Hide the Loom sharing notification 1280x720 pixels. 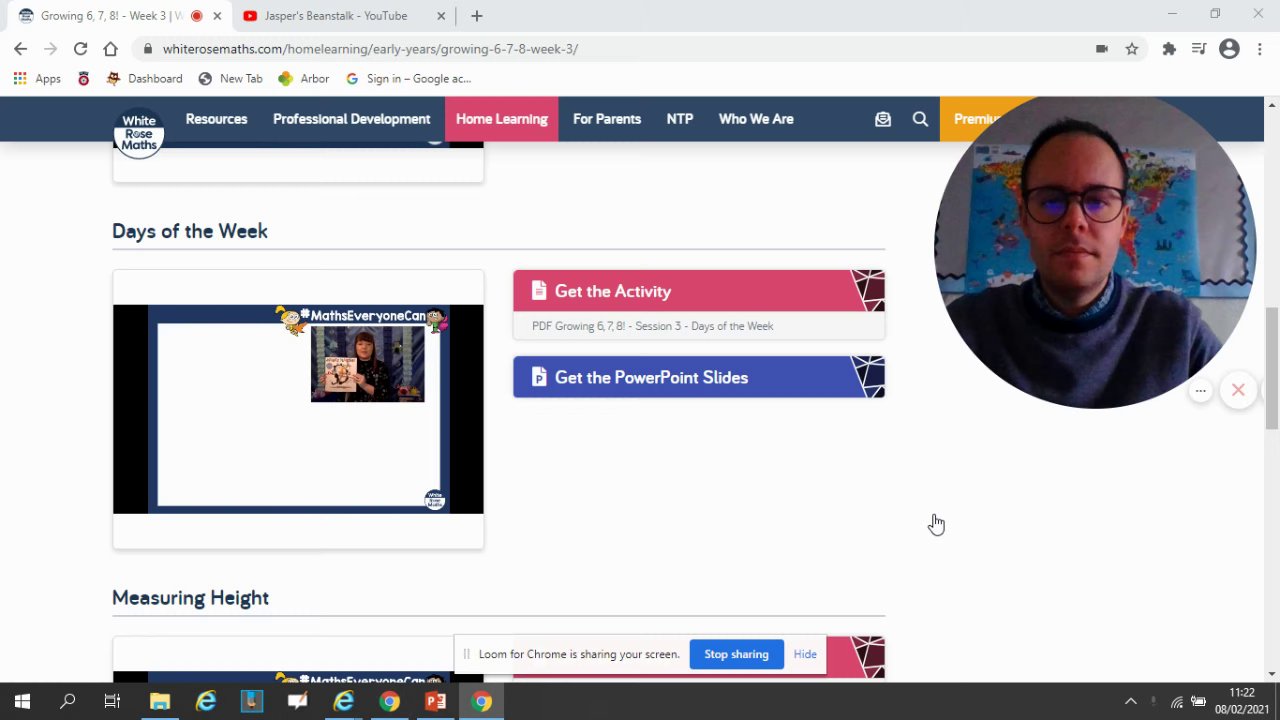(x=805, y=654)
